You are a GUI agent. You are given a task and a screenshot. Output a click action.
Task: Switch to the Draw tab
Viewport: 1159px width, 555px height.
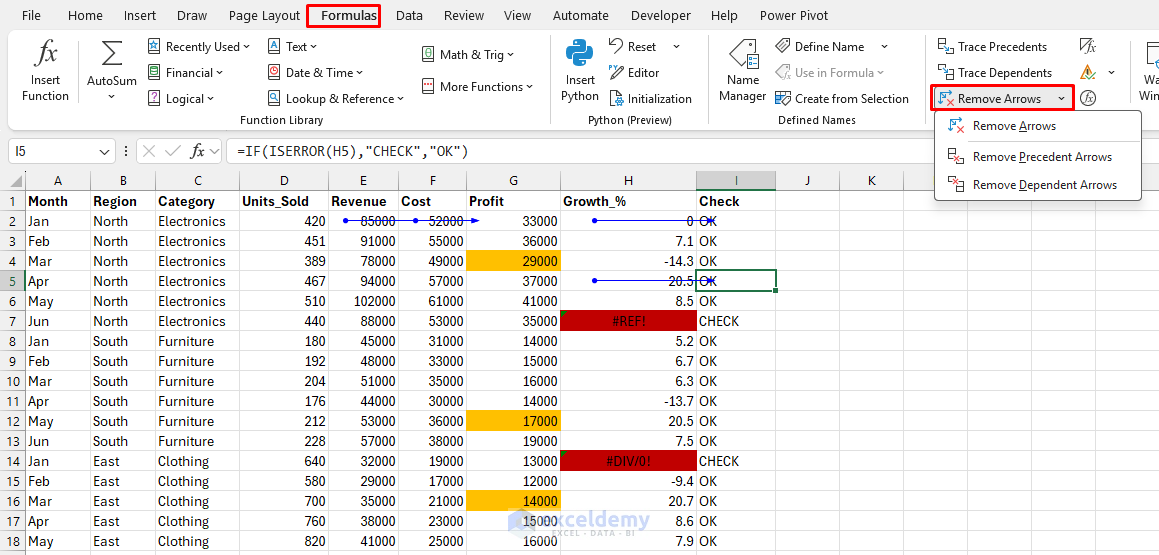(192, 16)
